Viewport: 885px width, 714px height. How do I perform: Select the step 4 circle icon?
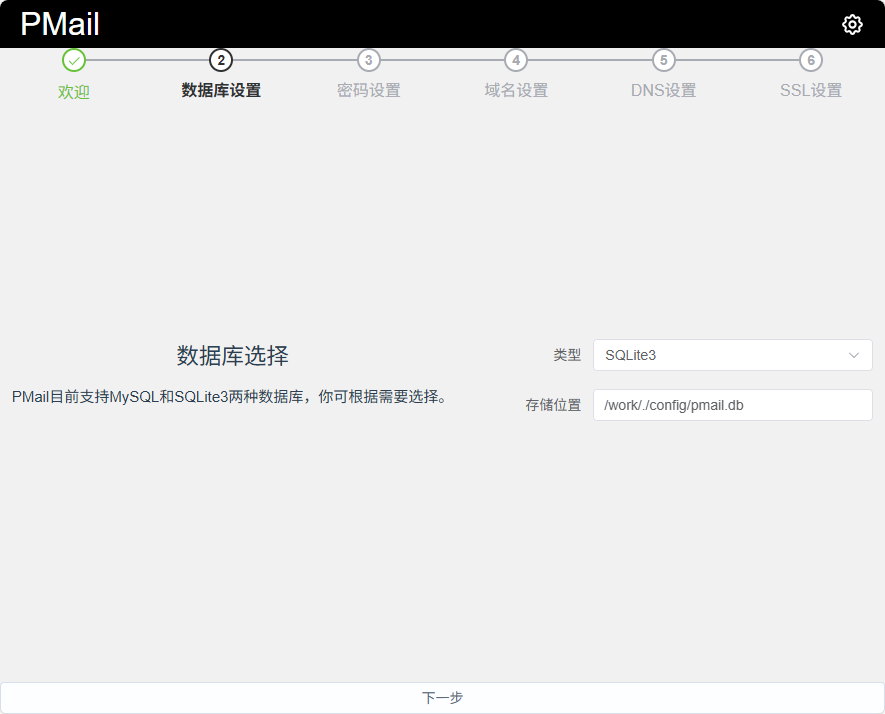pyautogui.click(x=516, y=60)
